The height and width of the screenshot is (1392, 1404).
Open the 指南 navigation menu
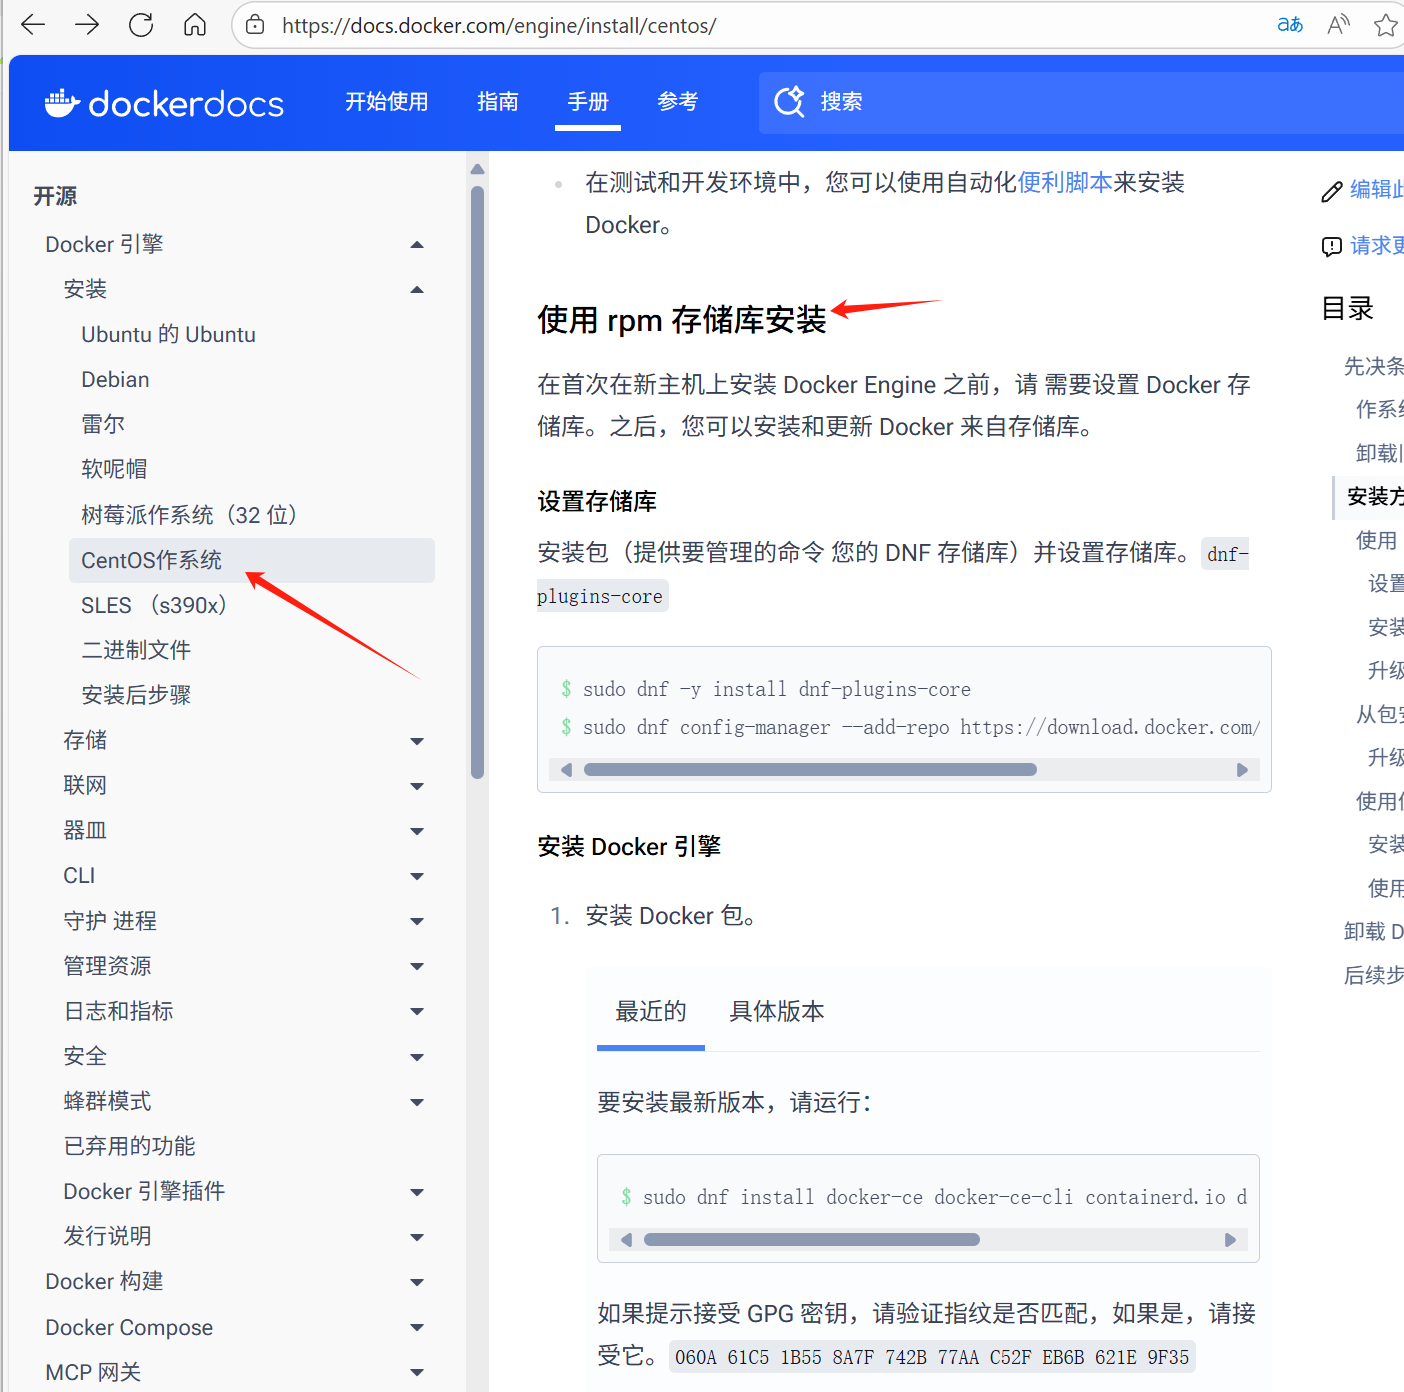click(x=498, y=101)
